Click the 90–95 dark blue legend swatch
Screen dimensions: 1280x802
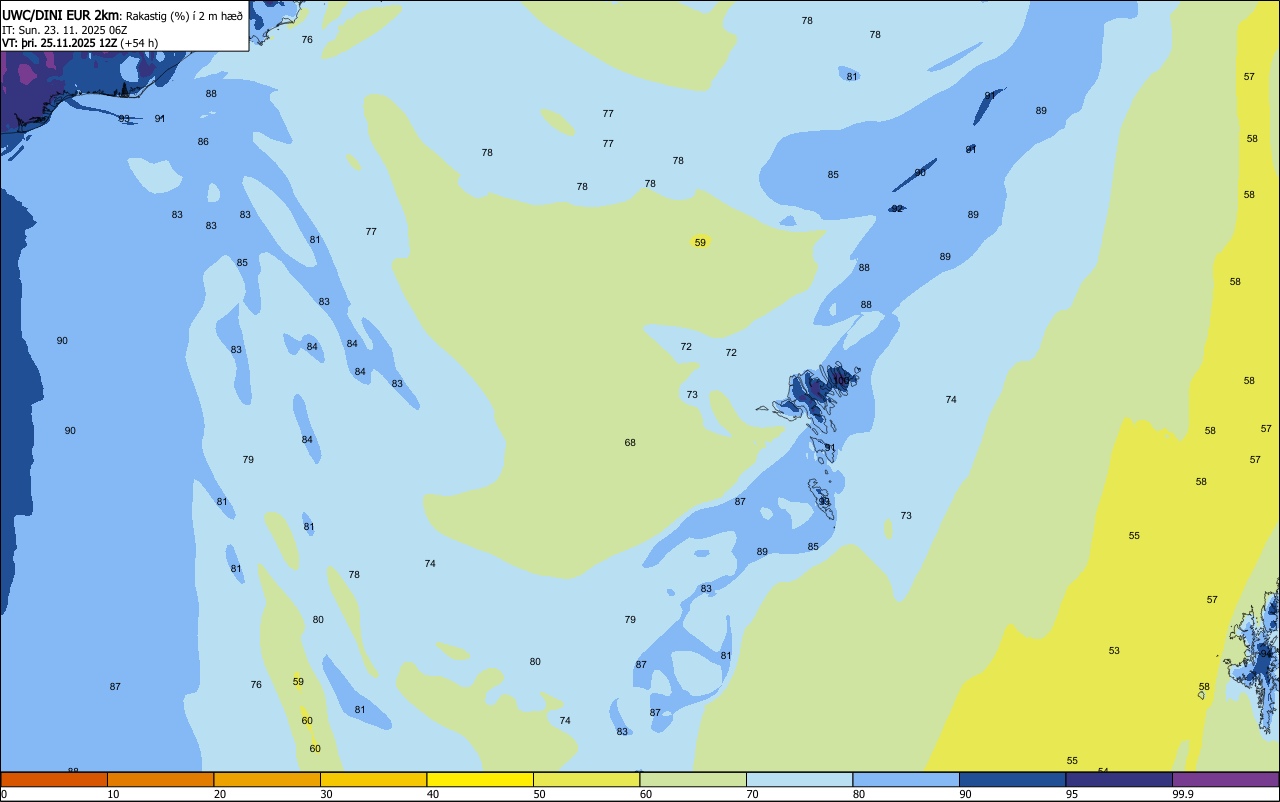point(1012,779)
